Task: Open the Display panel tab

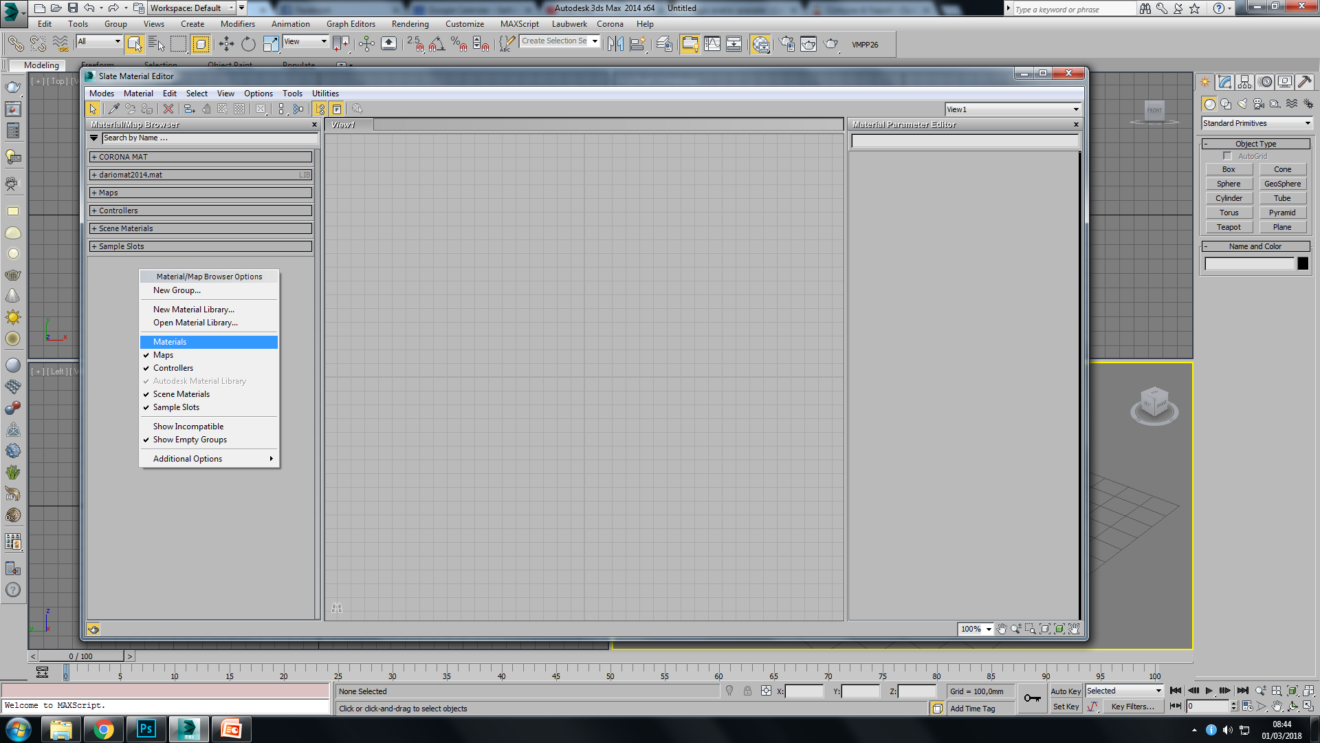Action: coord(1285,82)
